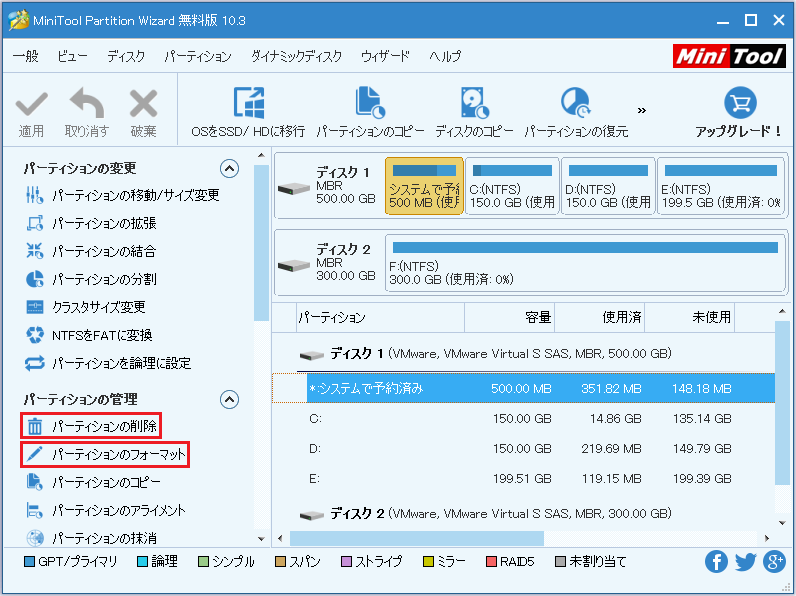The height and width of the screenshot is (596, 796).
Task: Click the sidebar scroll-up arrow
Action: point(261,155)
